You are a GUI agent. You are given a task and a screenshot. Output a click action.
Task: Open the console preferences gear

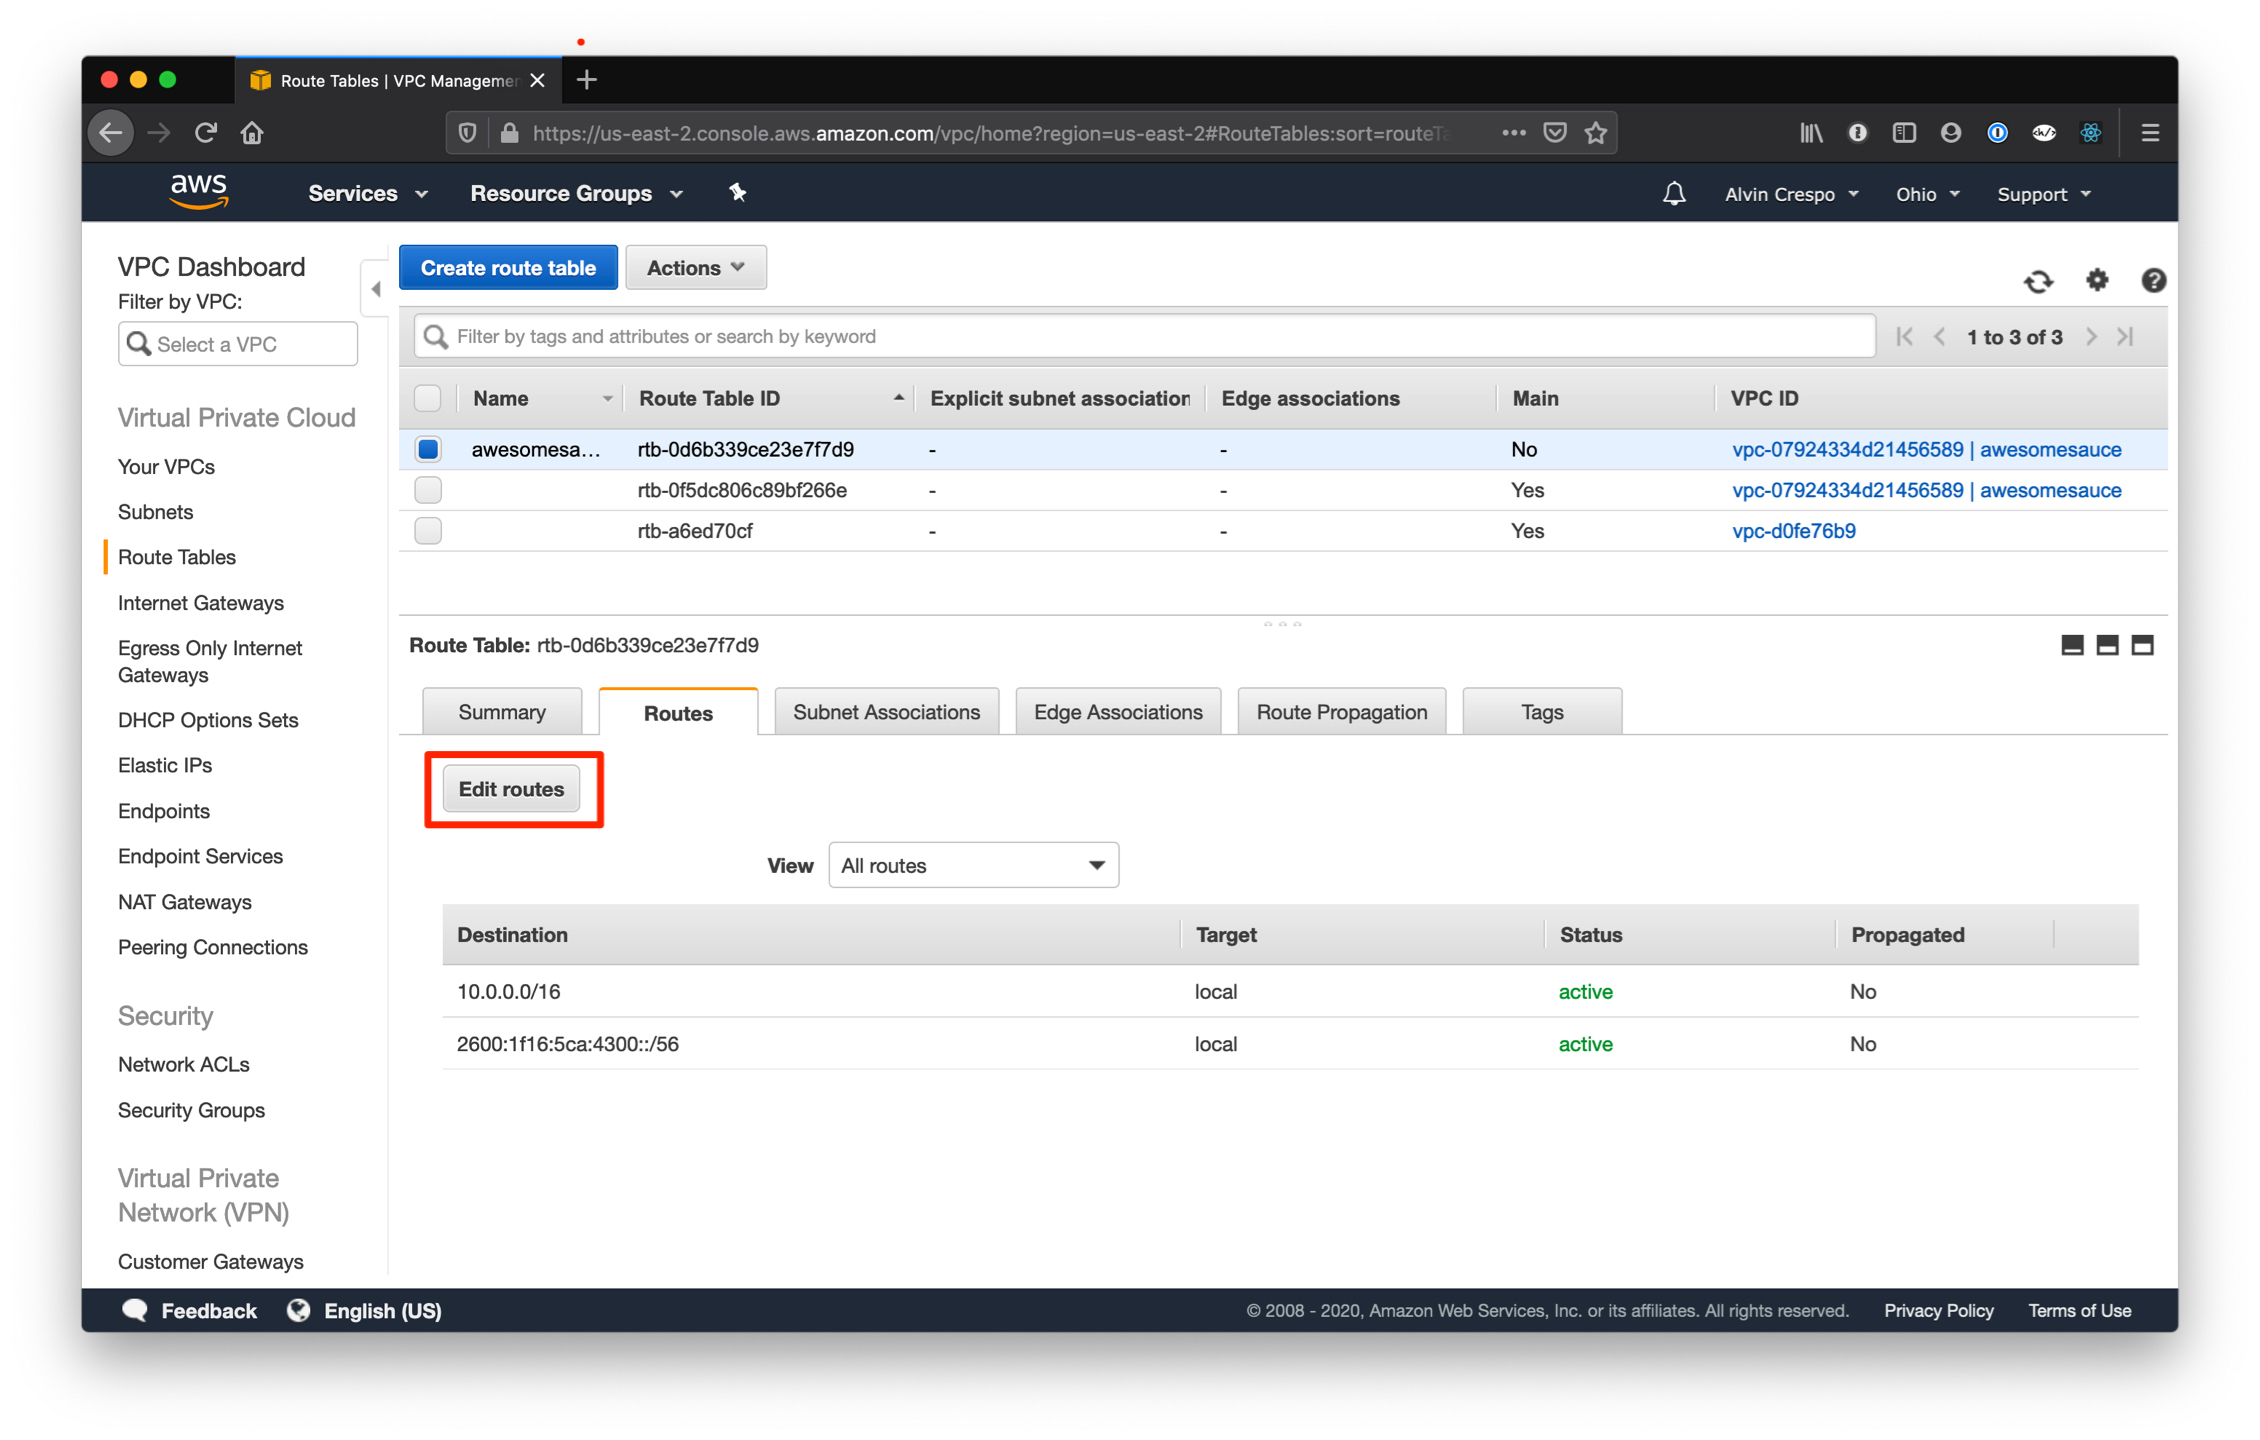pos(2097,281)
